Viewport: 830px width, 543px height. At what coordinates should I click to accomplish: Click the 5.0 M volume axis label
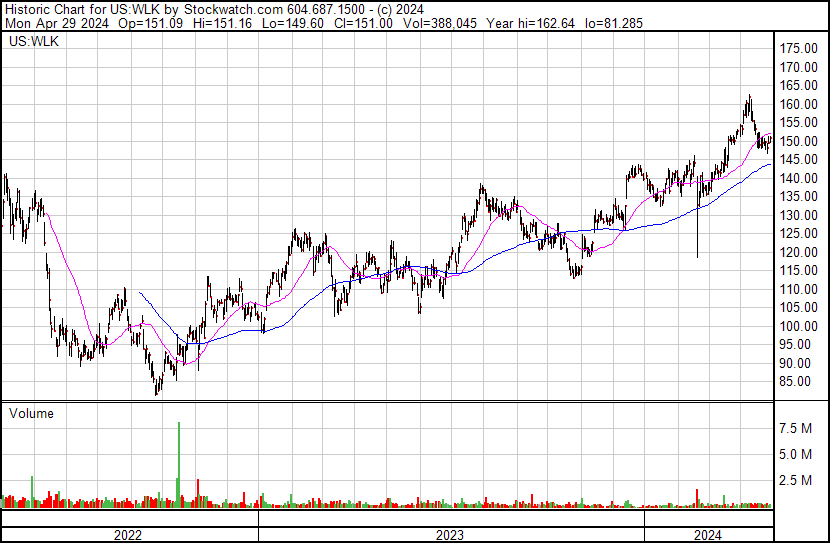[798, 455]
